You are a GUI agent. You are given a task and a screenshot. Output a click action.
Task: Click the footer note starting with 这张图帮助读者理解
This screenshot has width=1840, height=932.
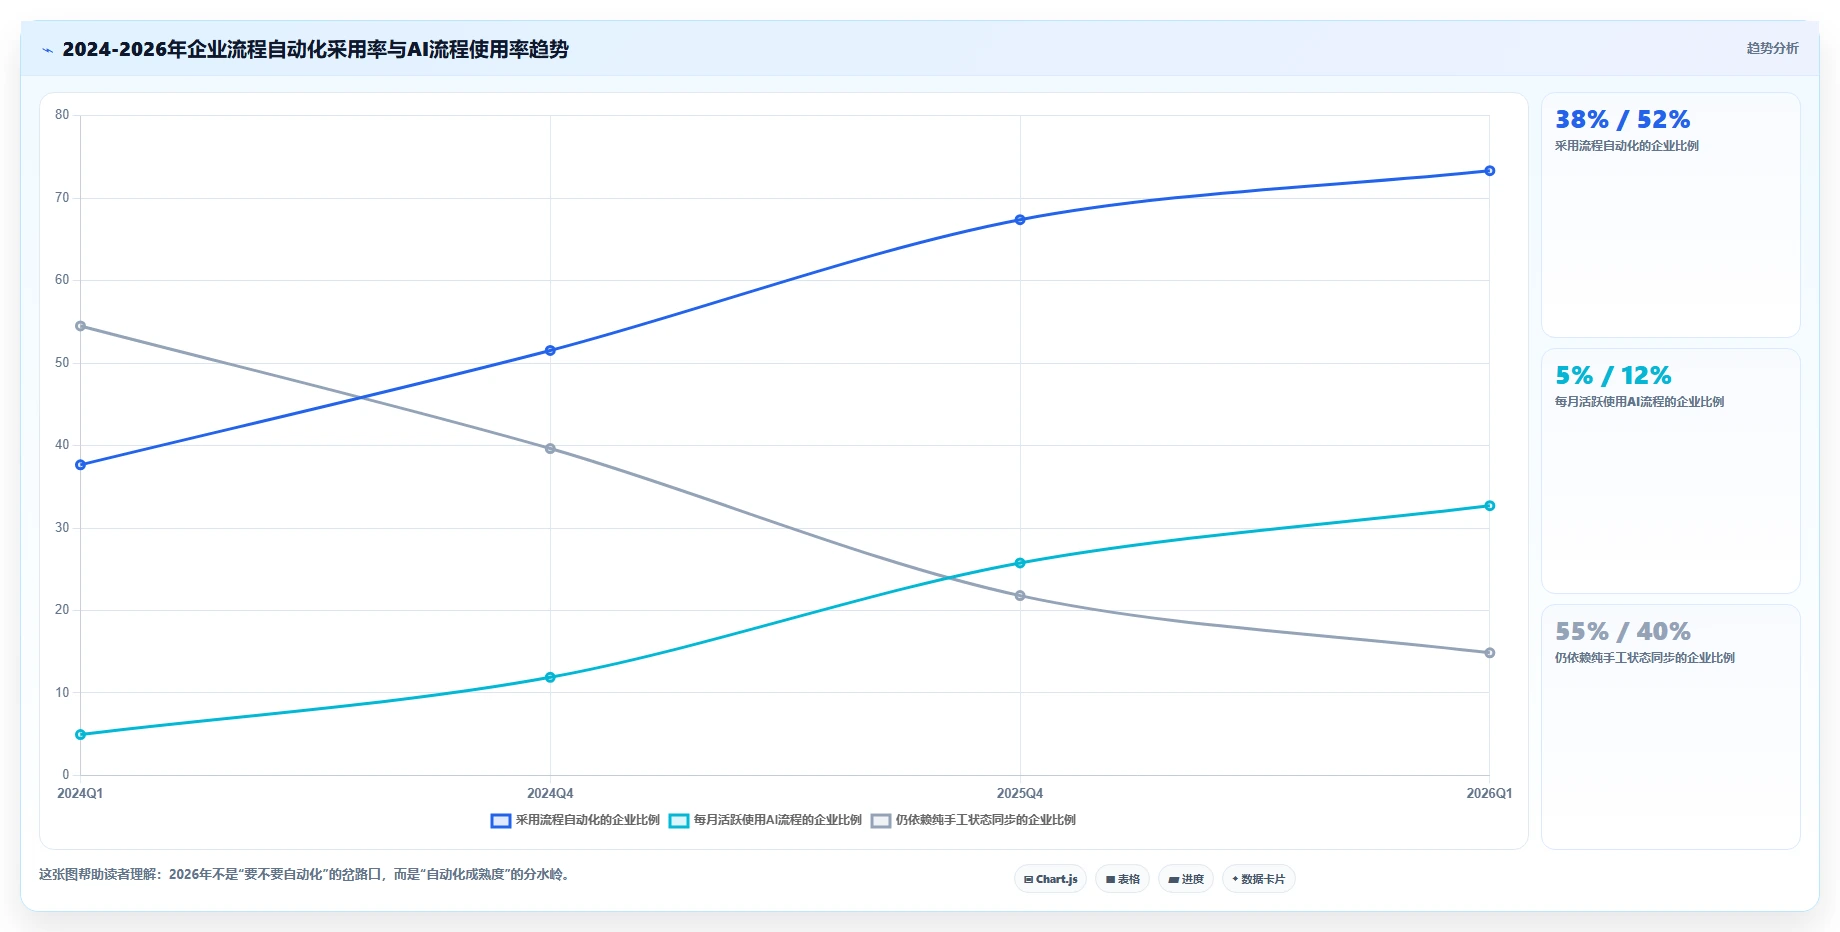306,874
